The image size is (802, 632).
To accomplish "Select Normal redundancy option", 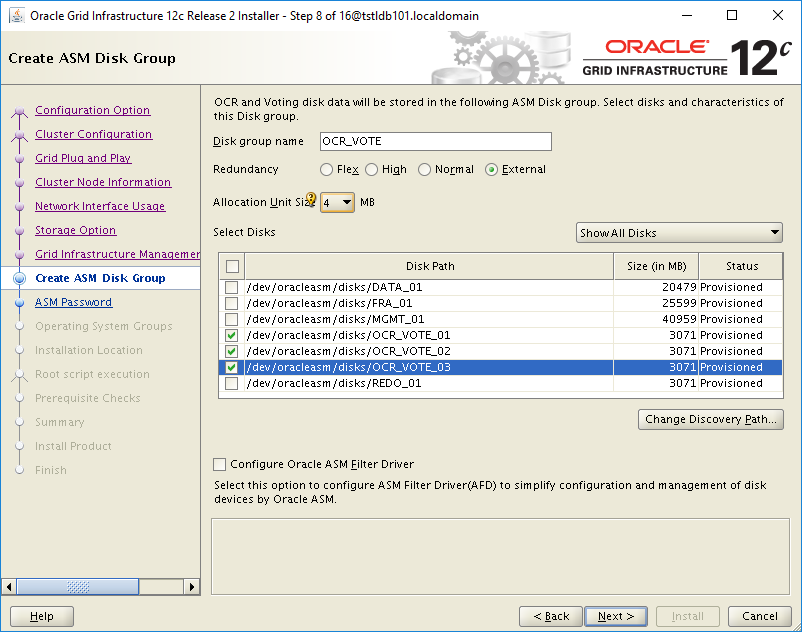I will 425,170.
